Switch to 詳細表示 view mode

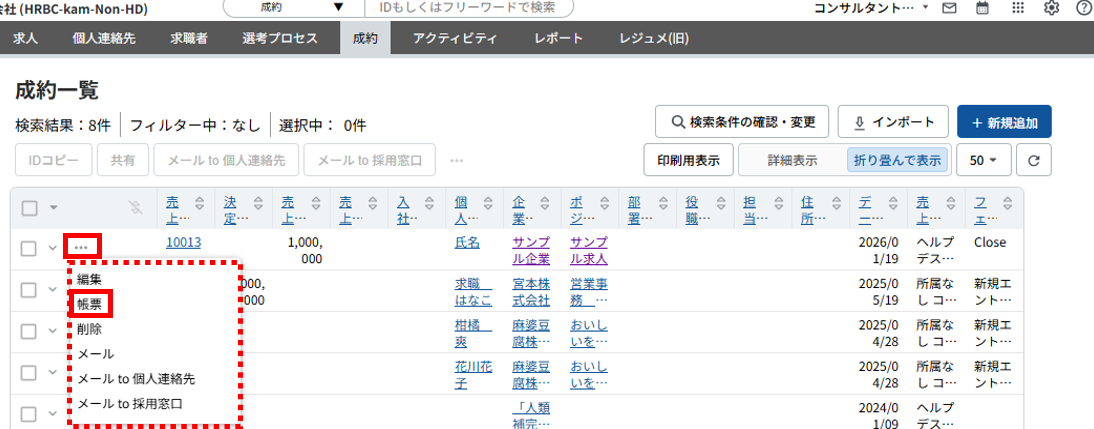coord(791,159)
